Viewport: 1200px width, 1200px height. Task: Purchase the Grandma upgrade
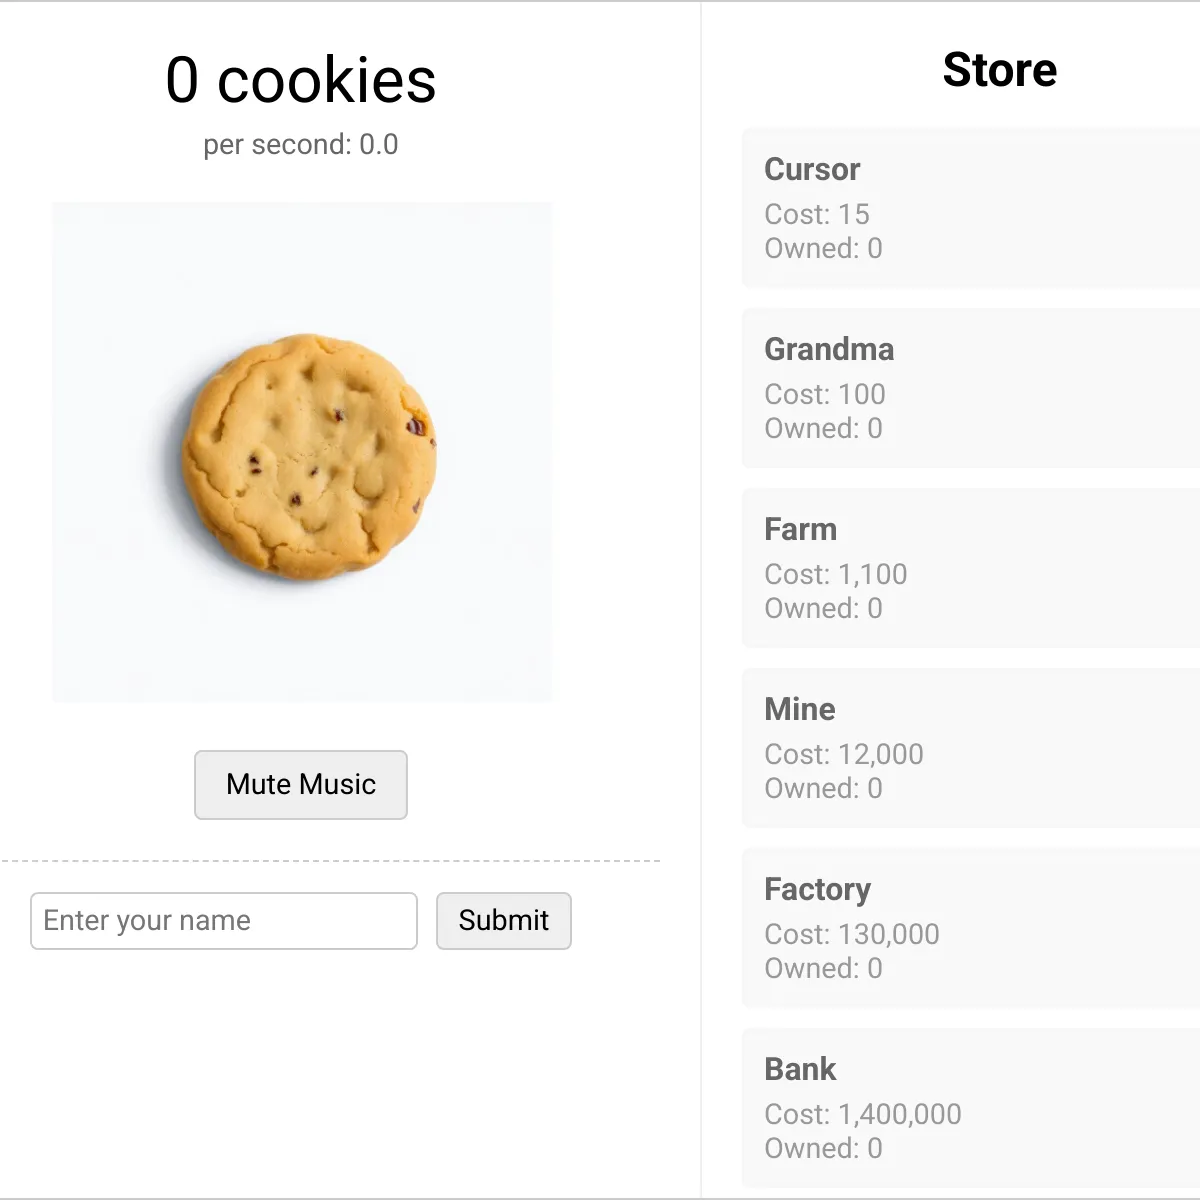[x=971, y=388]
